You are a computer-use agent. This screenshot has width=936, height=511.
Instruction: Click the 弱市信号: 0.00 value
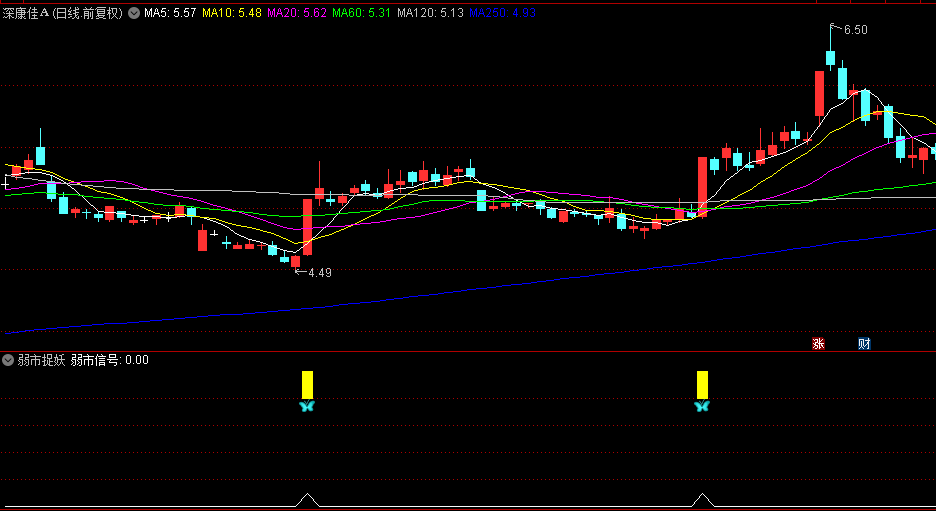(x=110, y=360)
